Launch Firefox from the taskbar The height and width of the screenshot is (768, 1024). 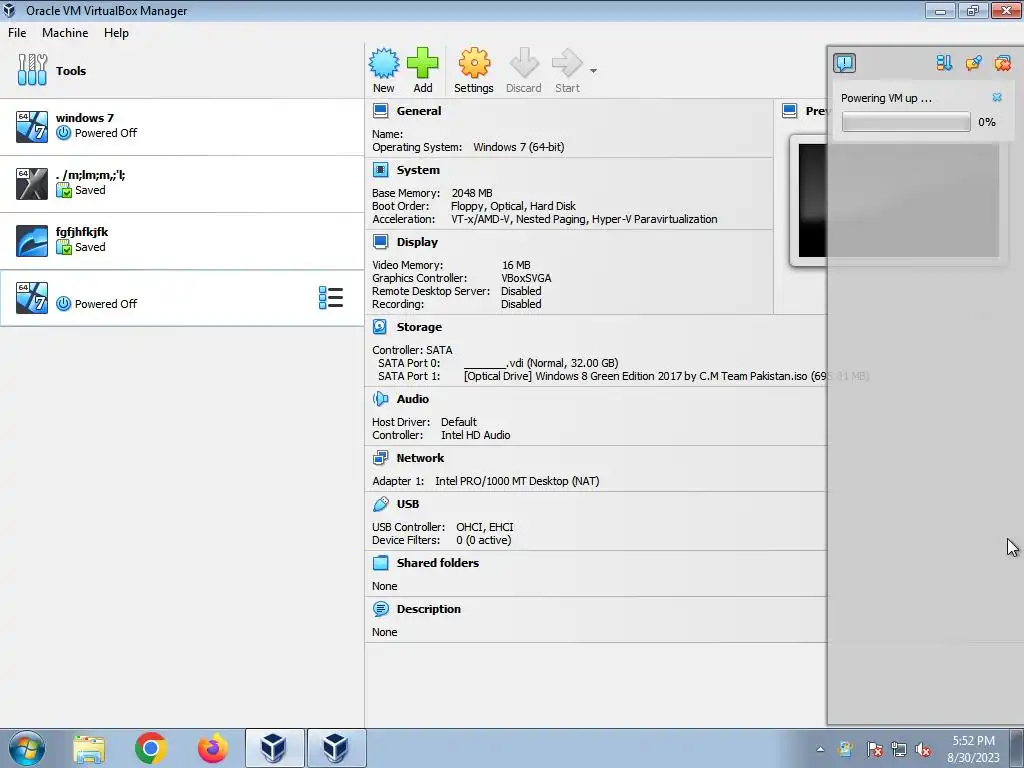click(x=213, y=748)
